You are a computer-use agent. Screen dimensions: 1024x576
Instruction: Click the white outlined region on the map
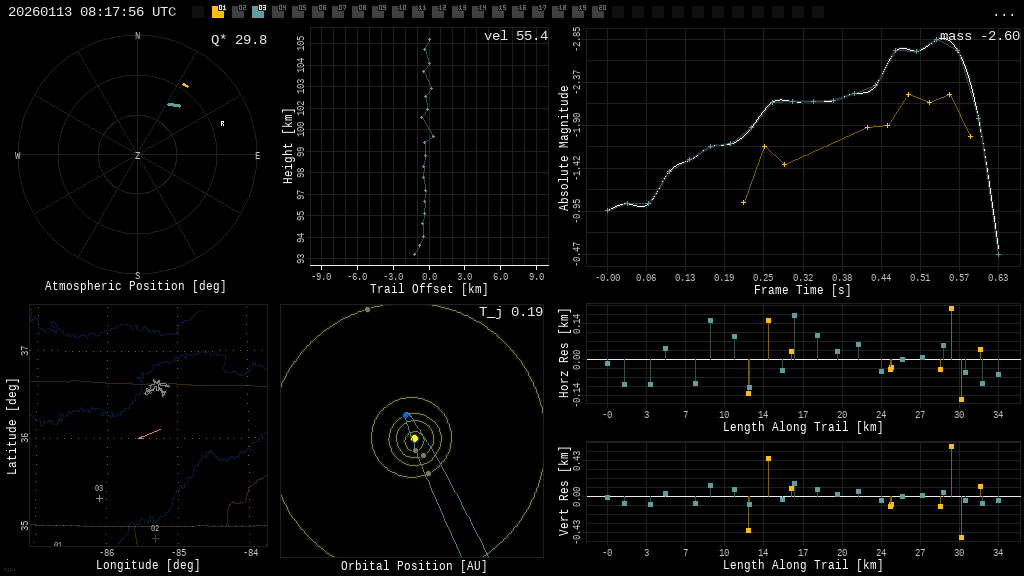coord(156,387)
